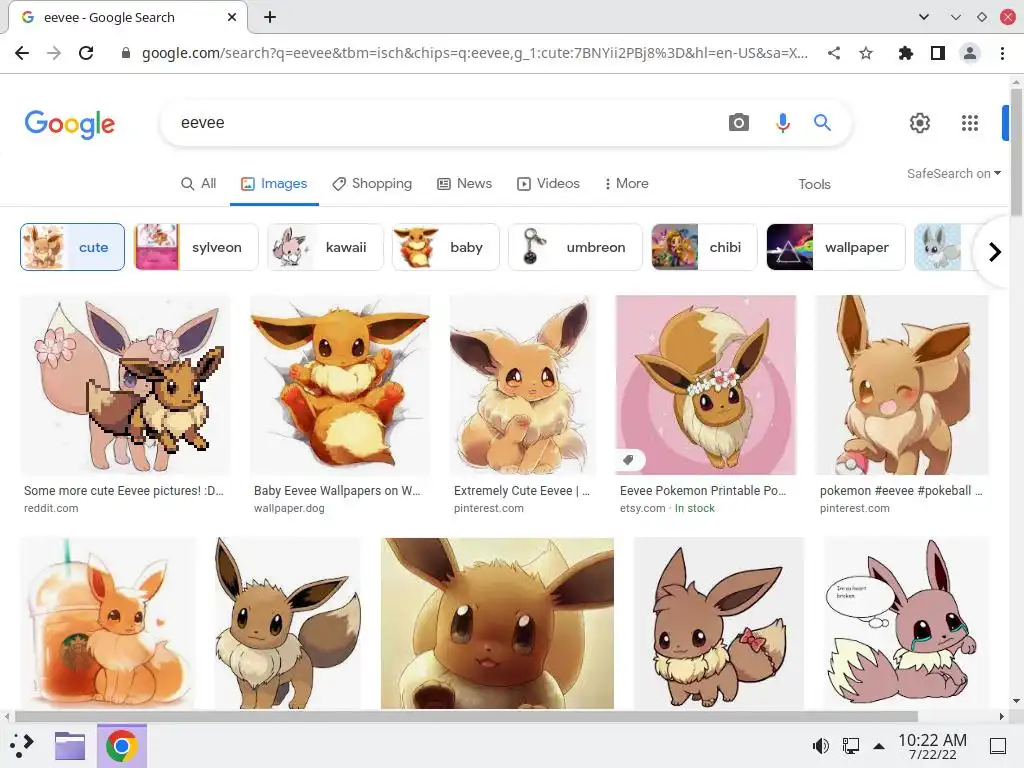Open Some more cute Eevee pictures link
Screen dimensions: 1024x768
(123, 490)
